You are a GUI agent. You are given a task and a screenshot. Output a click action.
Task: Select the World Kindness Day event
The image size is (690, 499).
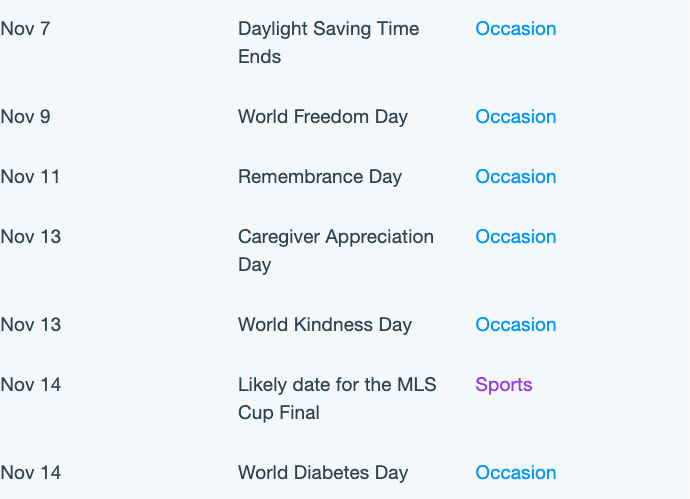click(x=325, y=325)
